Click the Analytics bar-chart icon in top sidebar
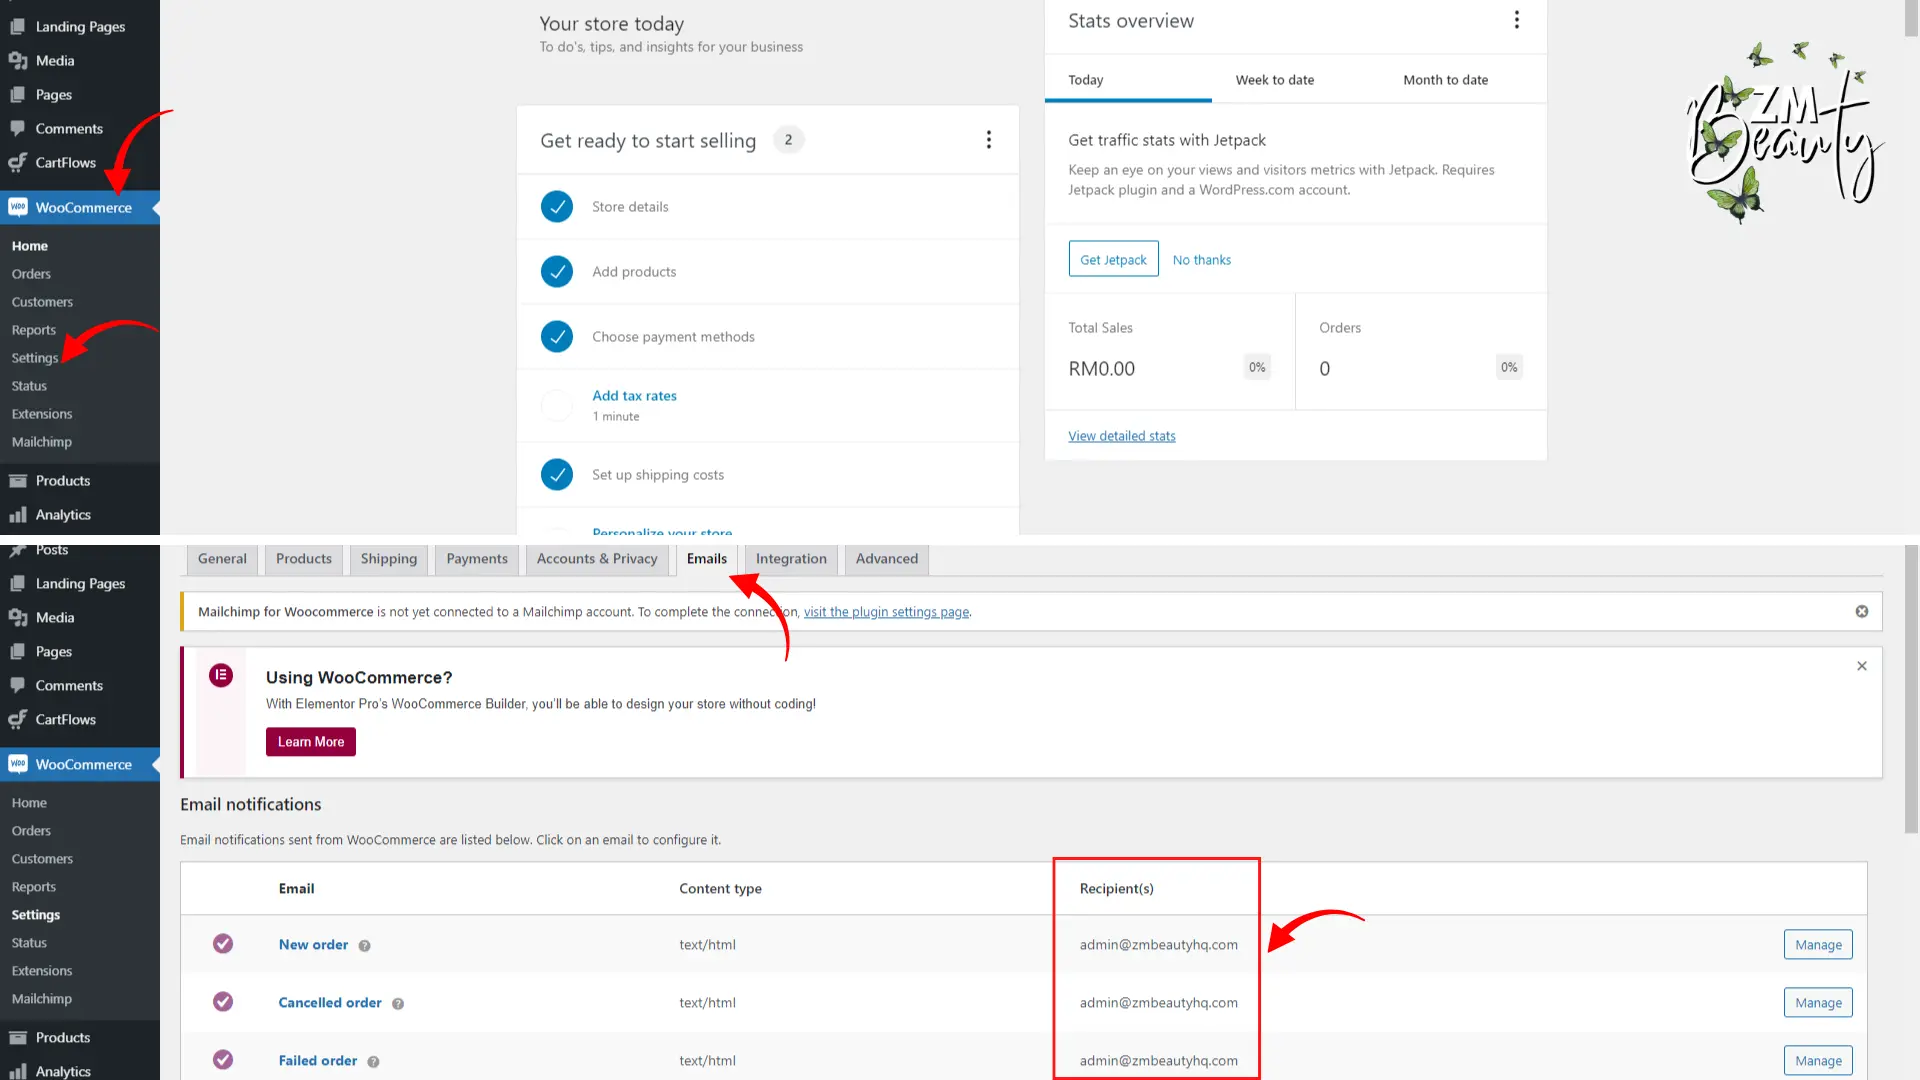This screenshot has height=1080, width=1920. (17, 515)
